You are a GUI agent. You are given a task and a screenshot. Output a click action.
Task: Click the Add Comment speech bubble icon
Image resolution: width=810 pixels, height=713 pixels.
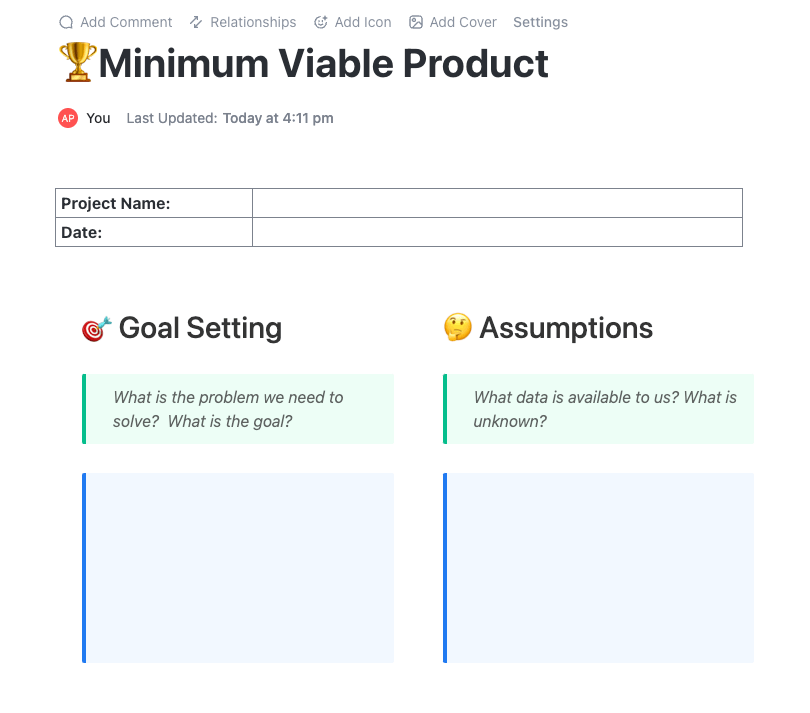click(x=66, y=22)
